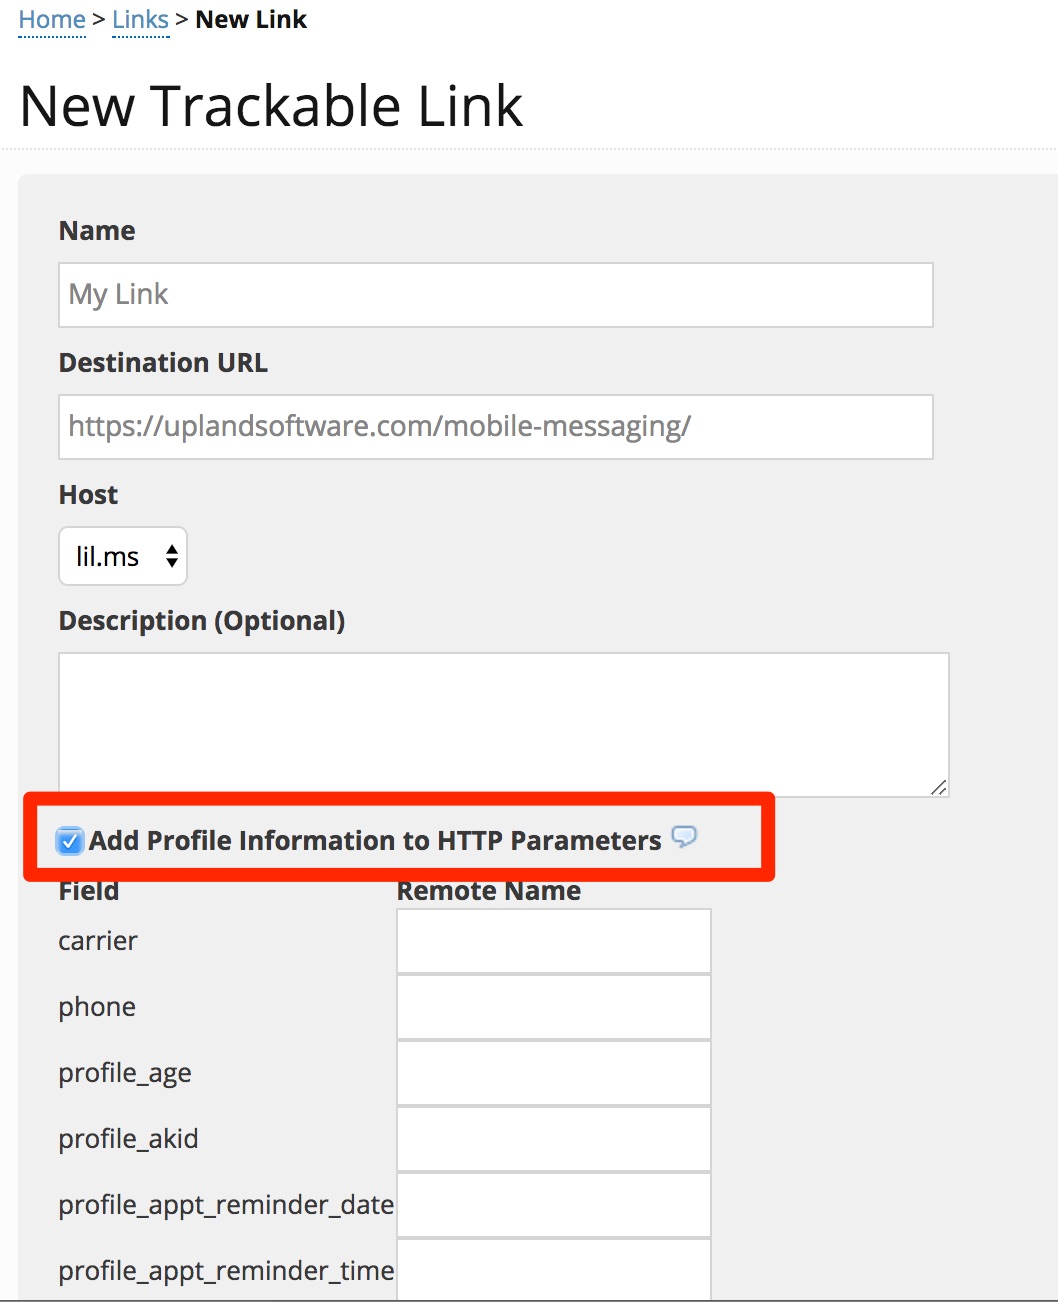Viewport: 1058px width, 1302px height.
Task: Click the phone Remote Name box
Action: 553,1006
